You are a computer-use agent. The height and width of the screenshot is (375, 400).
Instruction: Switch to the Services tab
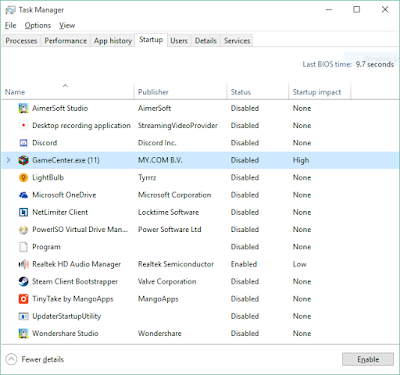237,41
